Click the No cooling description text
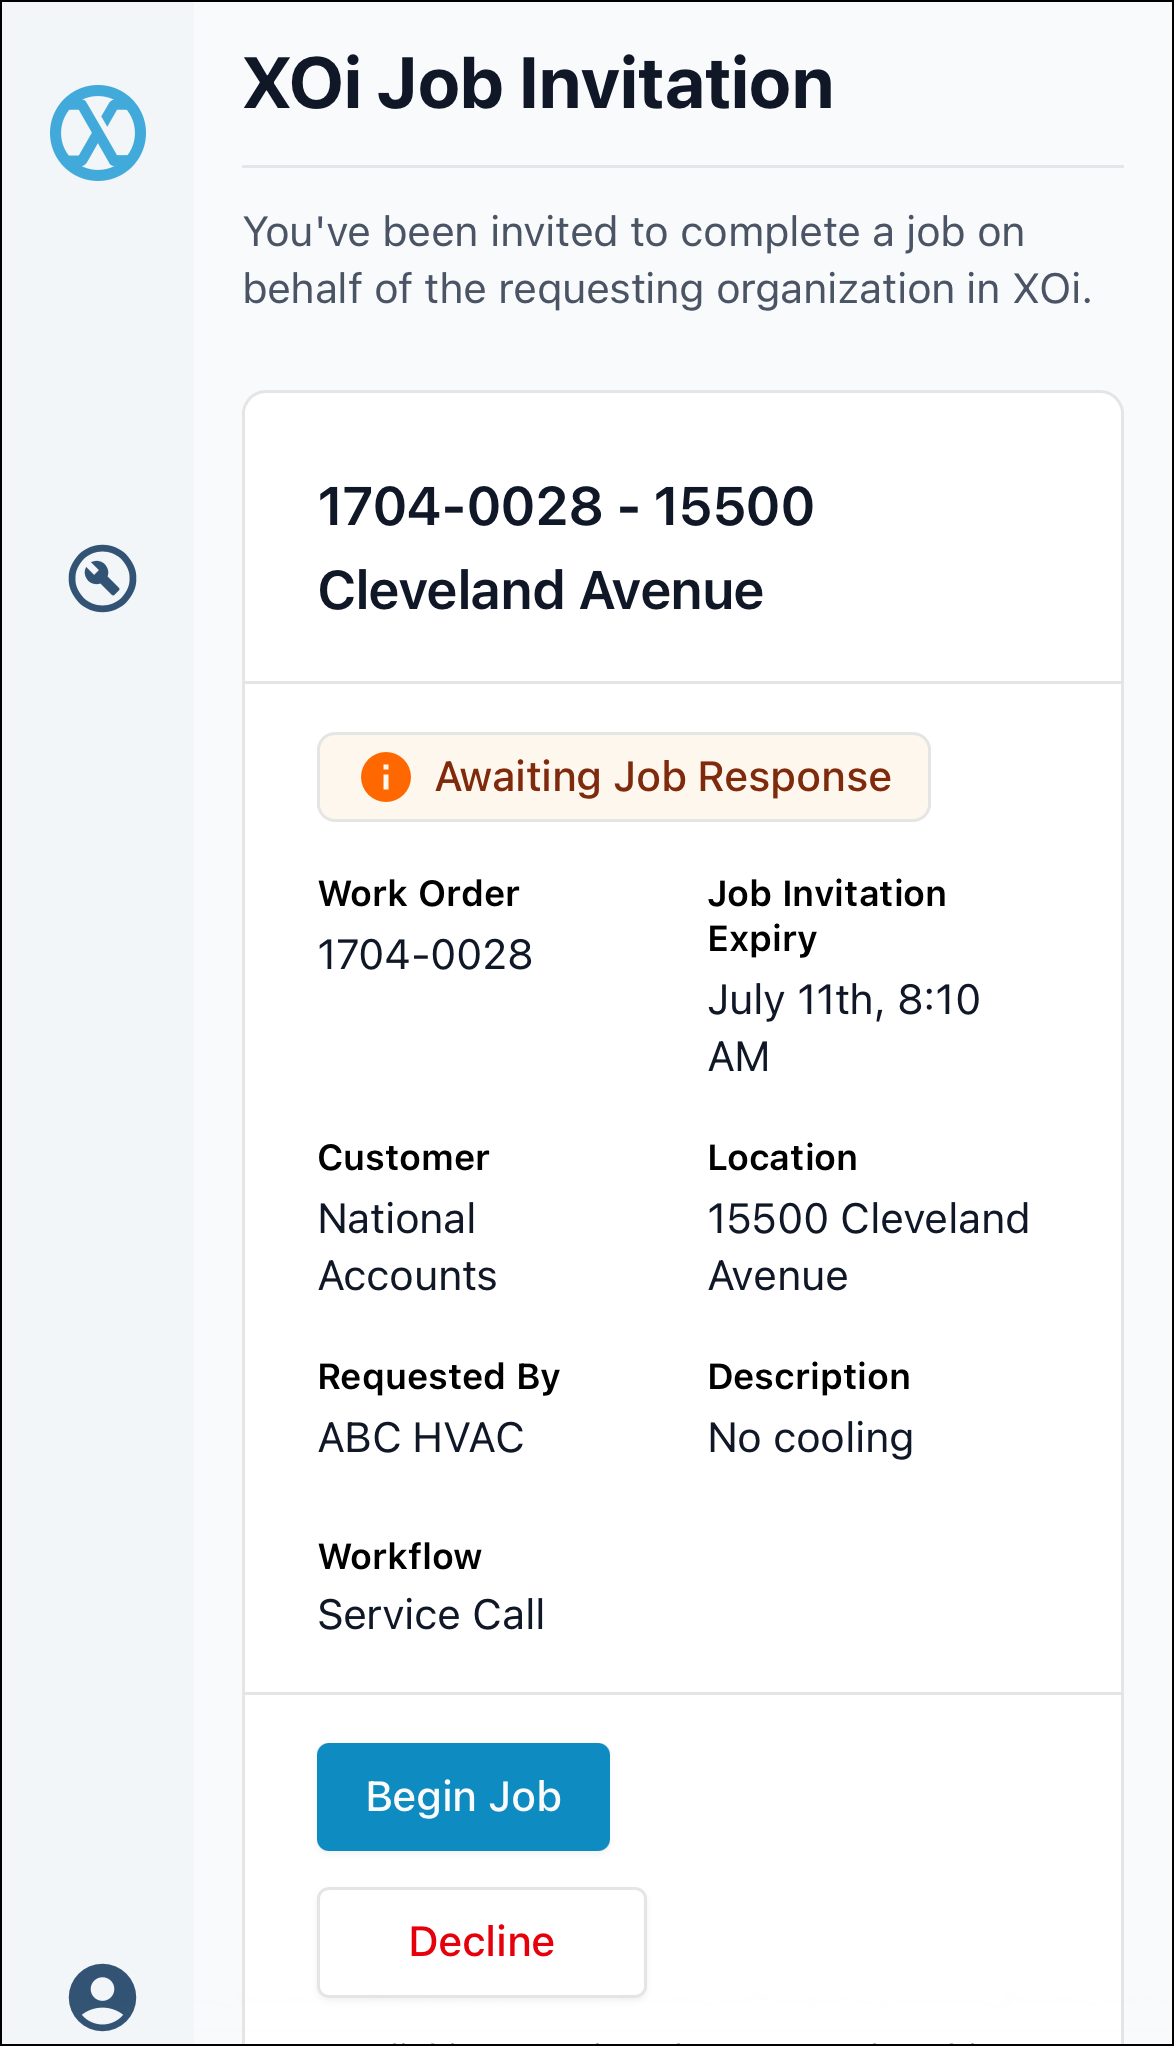Screen dimensions: 1174x2046 [810, 1438]
